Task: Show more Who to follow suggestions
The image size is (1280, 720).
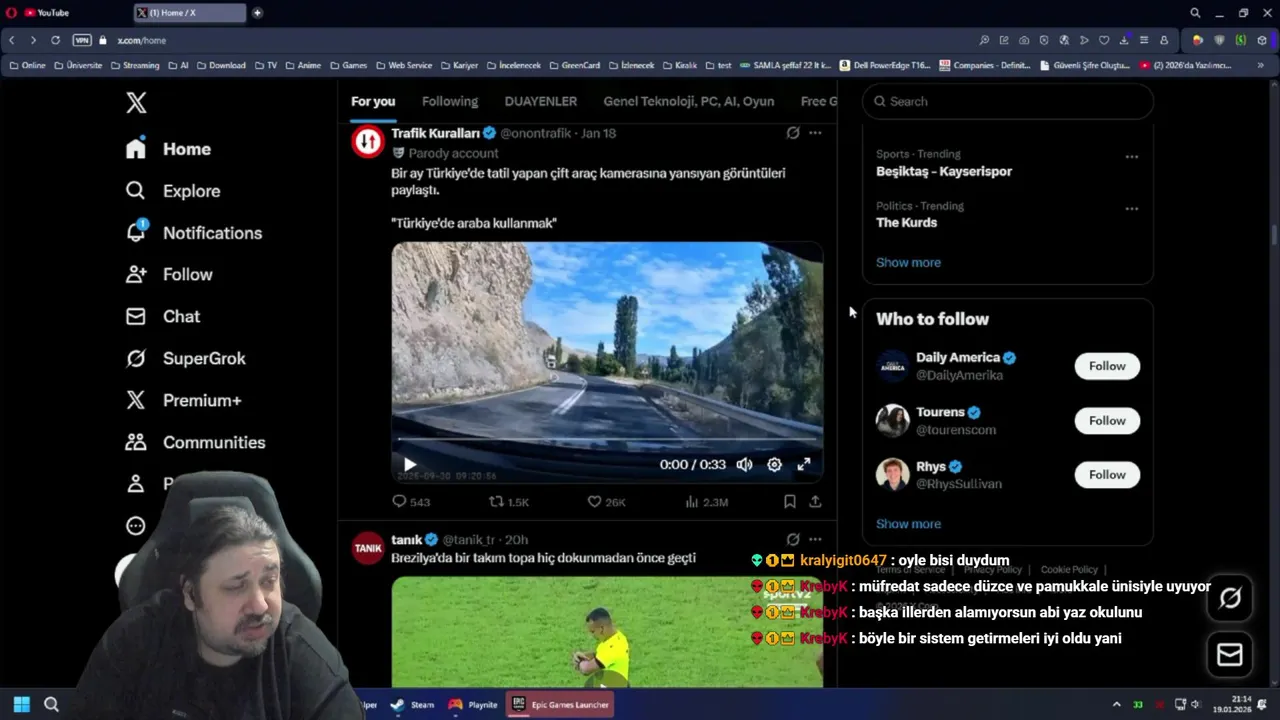Action: coord(908,523)
